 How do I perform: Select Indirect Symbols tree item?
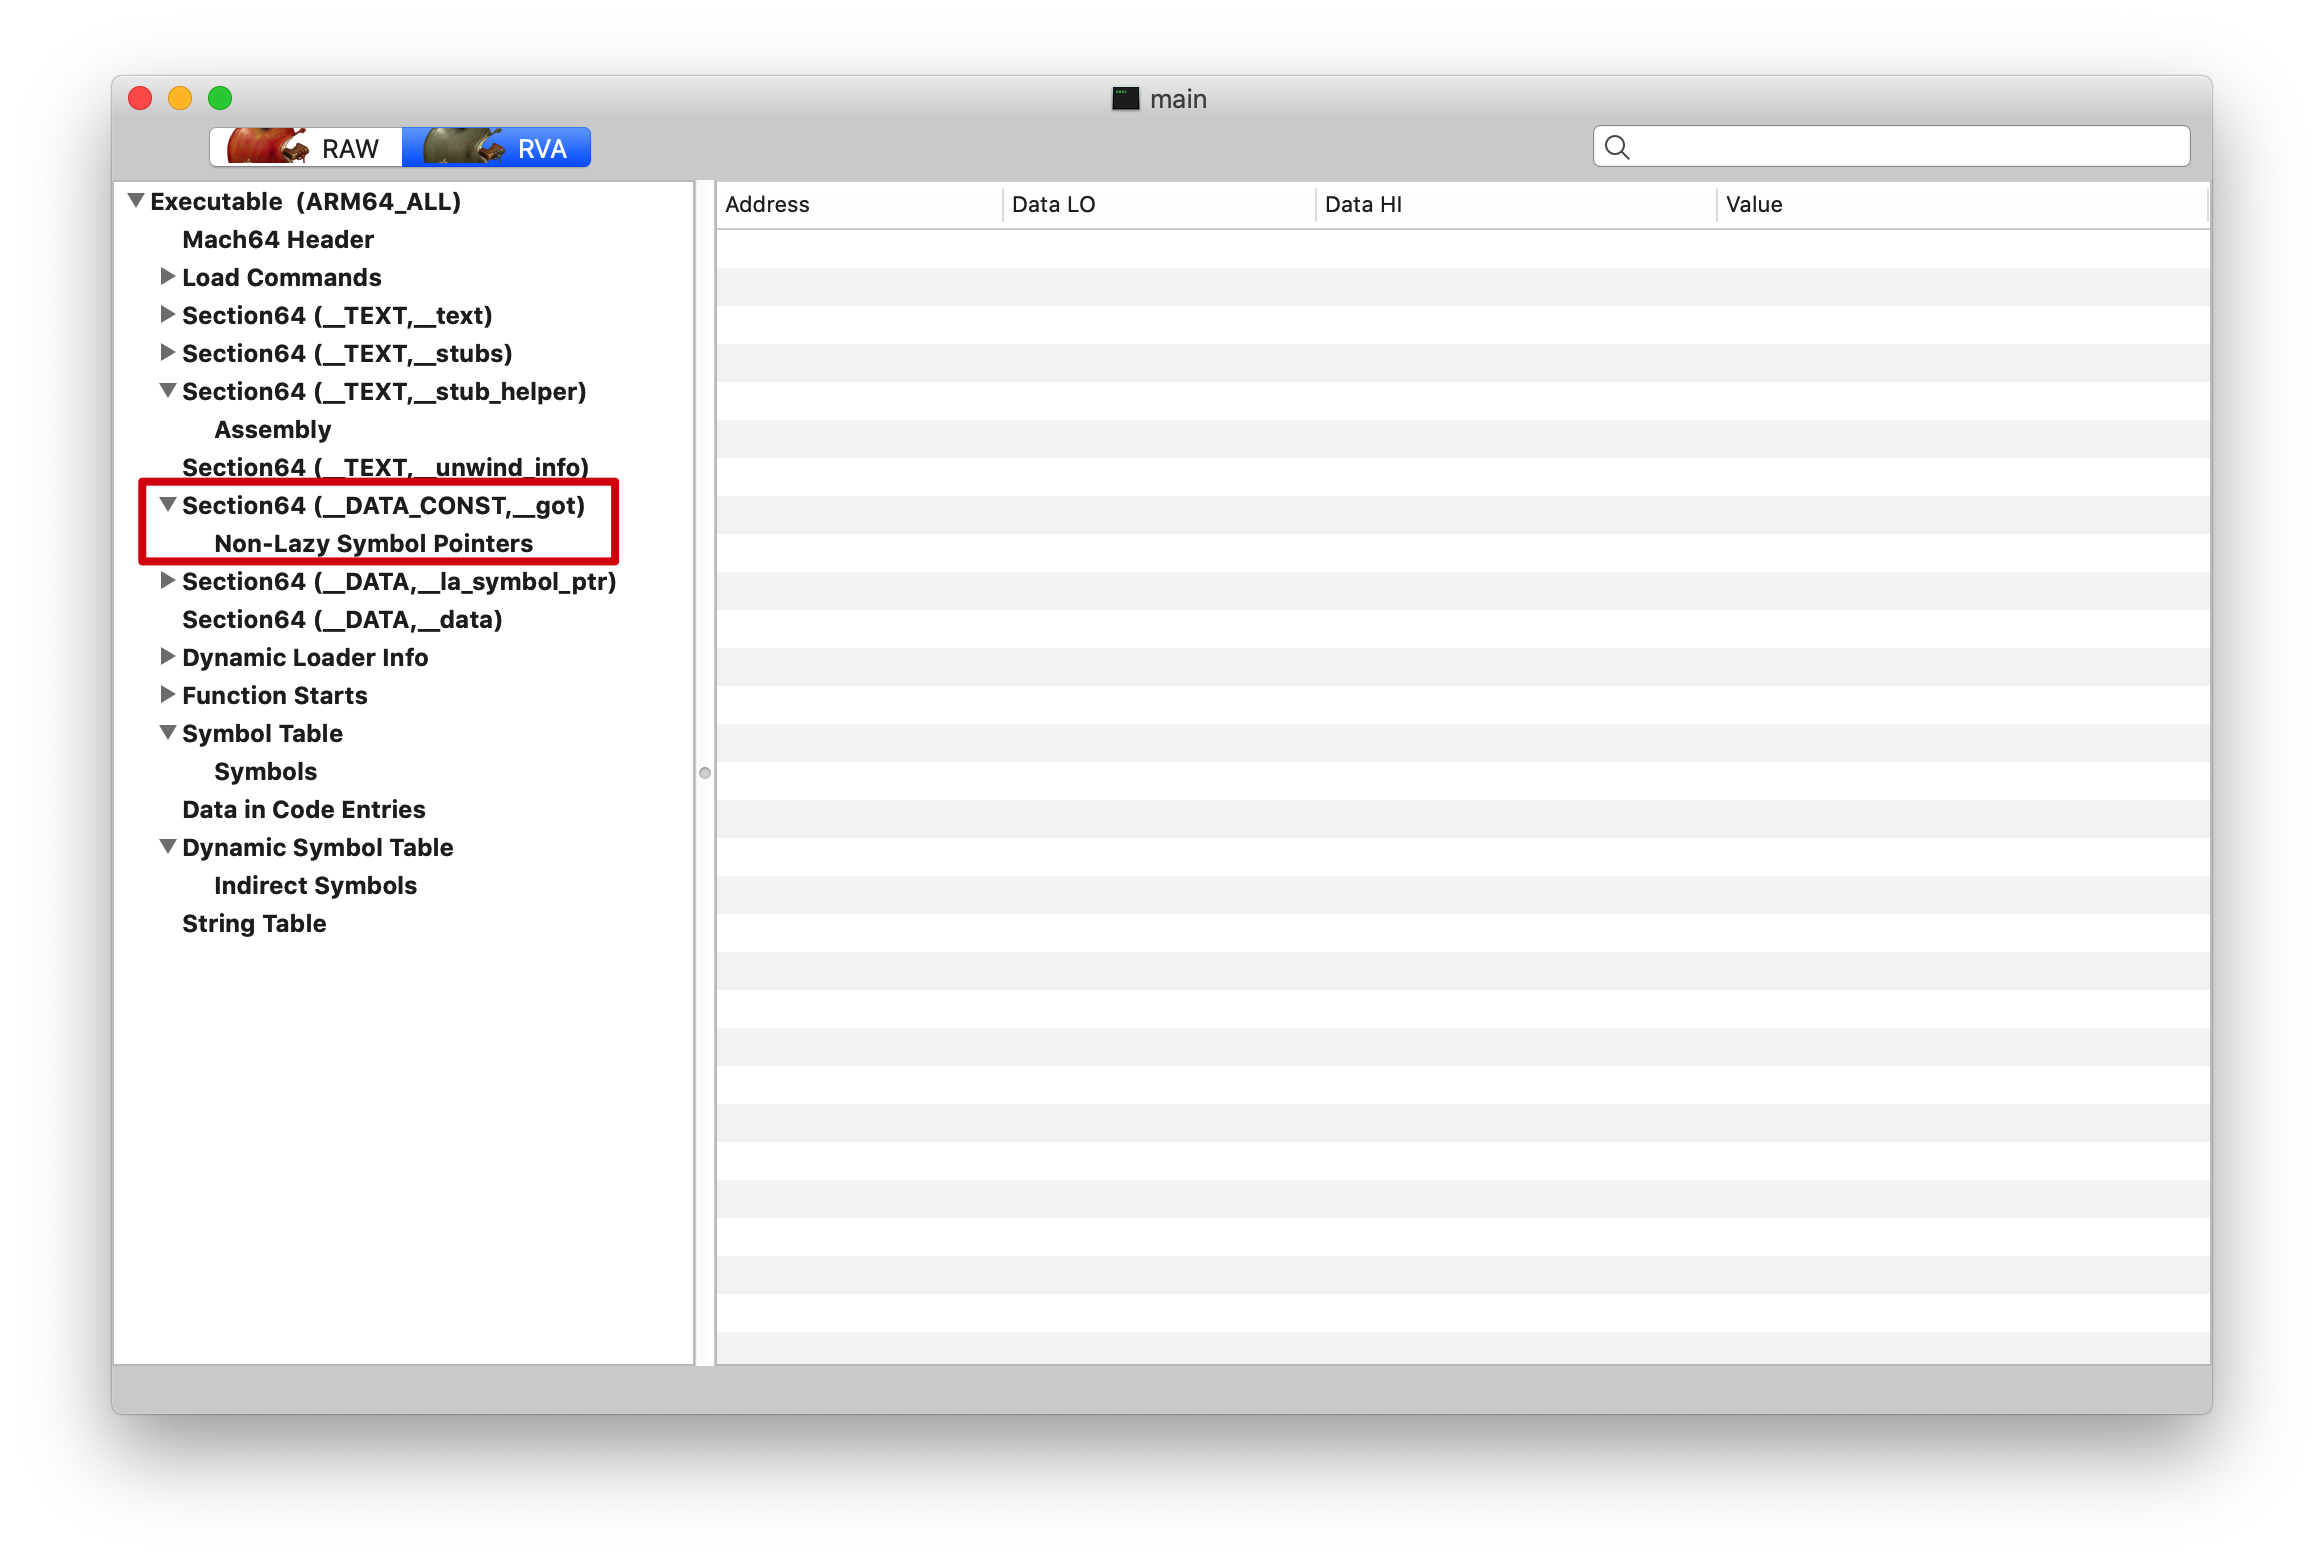(314, 884)
